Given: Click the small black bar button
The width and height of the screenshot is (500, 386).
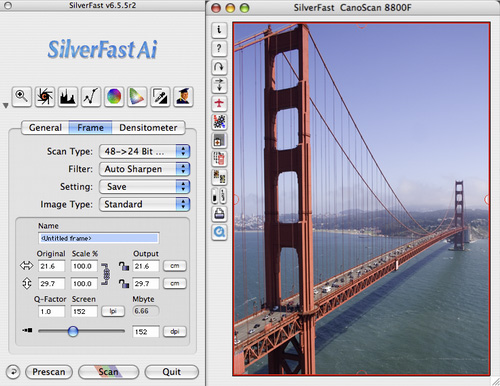Looking at the screenshot, I should [x=215, y=196].
